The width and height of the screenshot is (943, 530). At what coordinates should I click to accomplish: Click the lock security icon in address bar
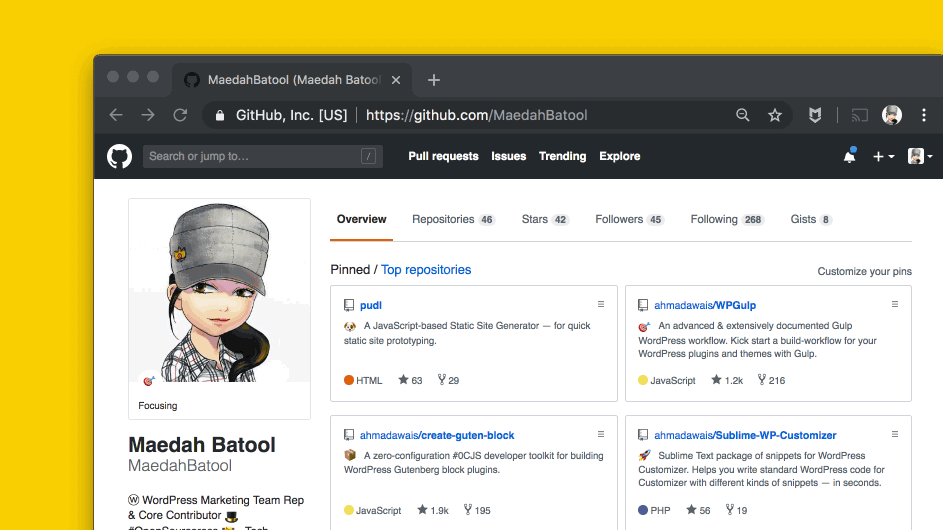click(x=220, y=116)
